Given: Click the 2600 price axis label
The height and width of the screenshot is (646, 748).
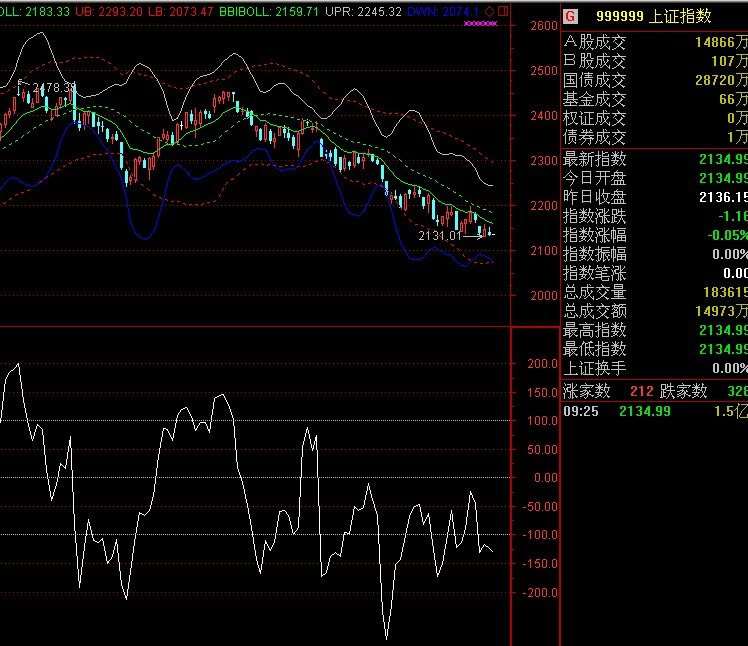Looking at the screenshot, I should pyautogui.click(x=544, y=26).
